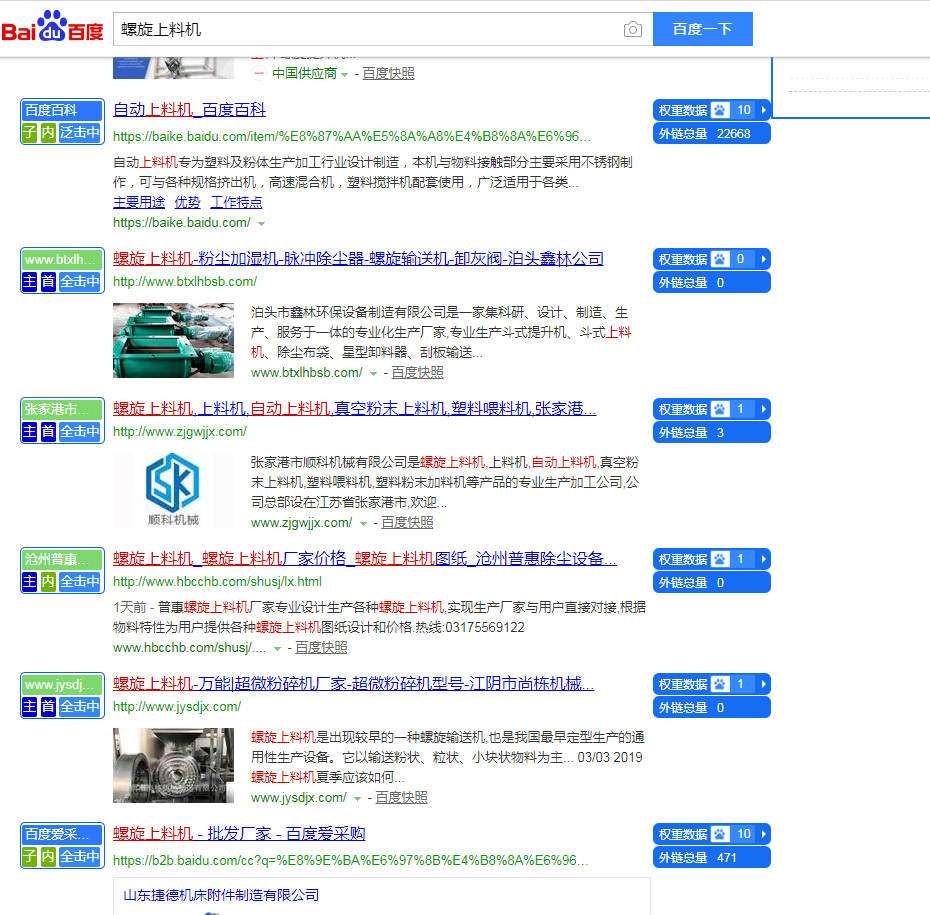This screenshot has height=915, width=930.
Task: Click the 内 tag on 沧州普惠 badge
Action: (47, 581)
